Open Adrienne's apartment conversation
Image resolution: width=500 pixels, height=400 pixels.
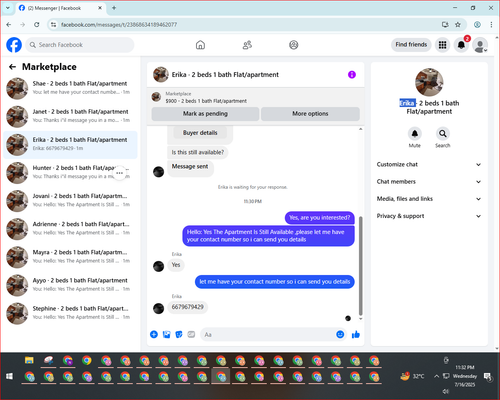[70, 229]
